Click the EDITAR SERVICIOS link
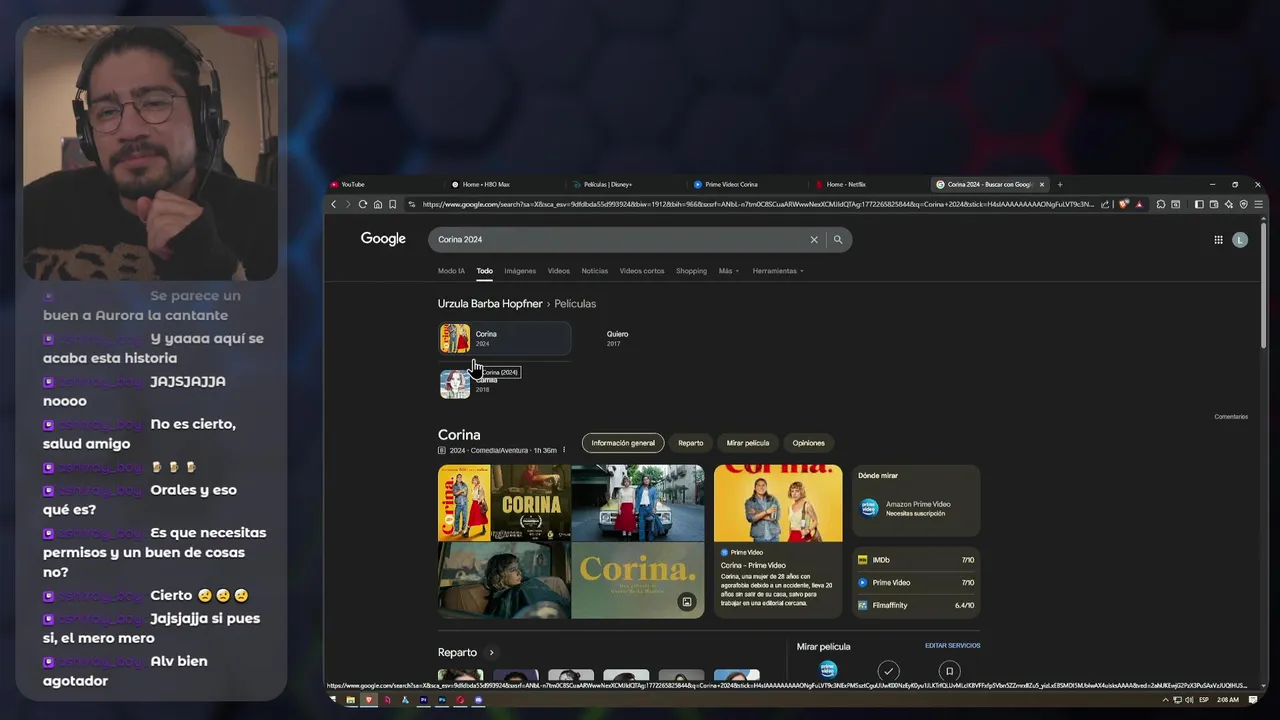Screen dimensions: 1280x720 point(952,646)
